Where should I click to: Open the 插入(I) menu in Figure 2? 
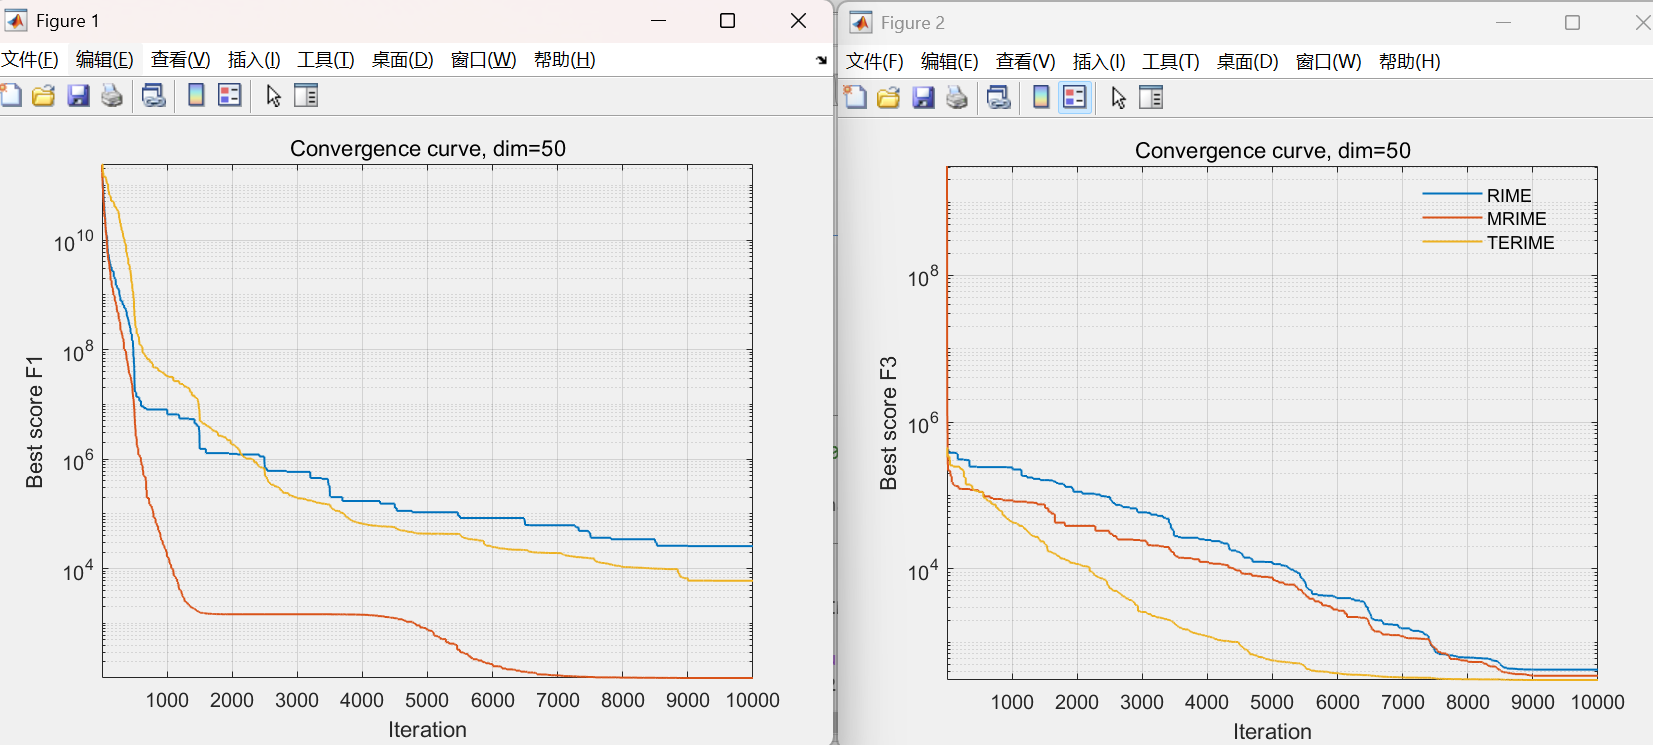click(1099, 62)
